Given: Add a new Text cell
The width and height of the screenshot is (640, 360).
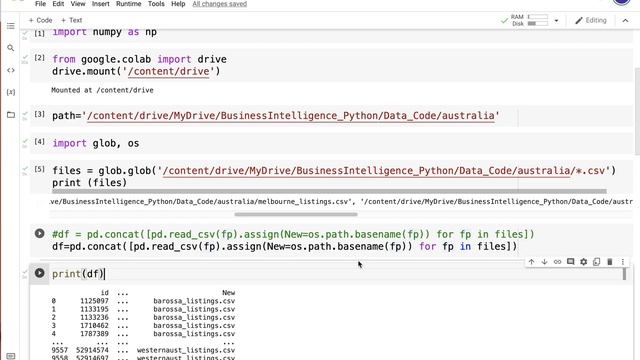Looking at the screenshot, I should 71,20.
